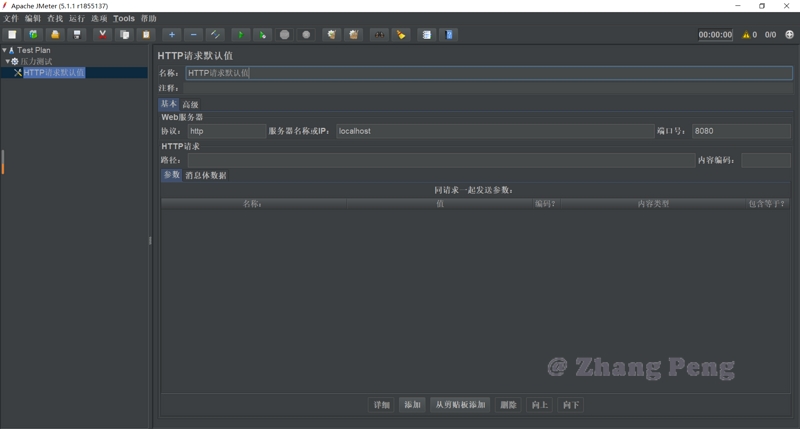Viewport: 800px width, 429px height.
Task: Click the New test plan toolbar icon
Action: coord(12,35)
